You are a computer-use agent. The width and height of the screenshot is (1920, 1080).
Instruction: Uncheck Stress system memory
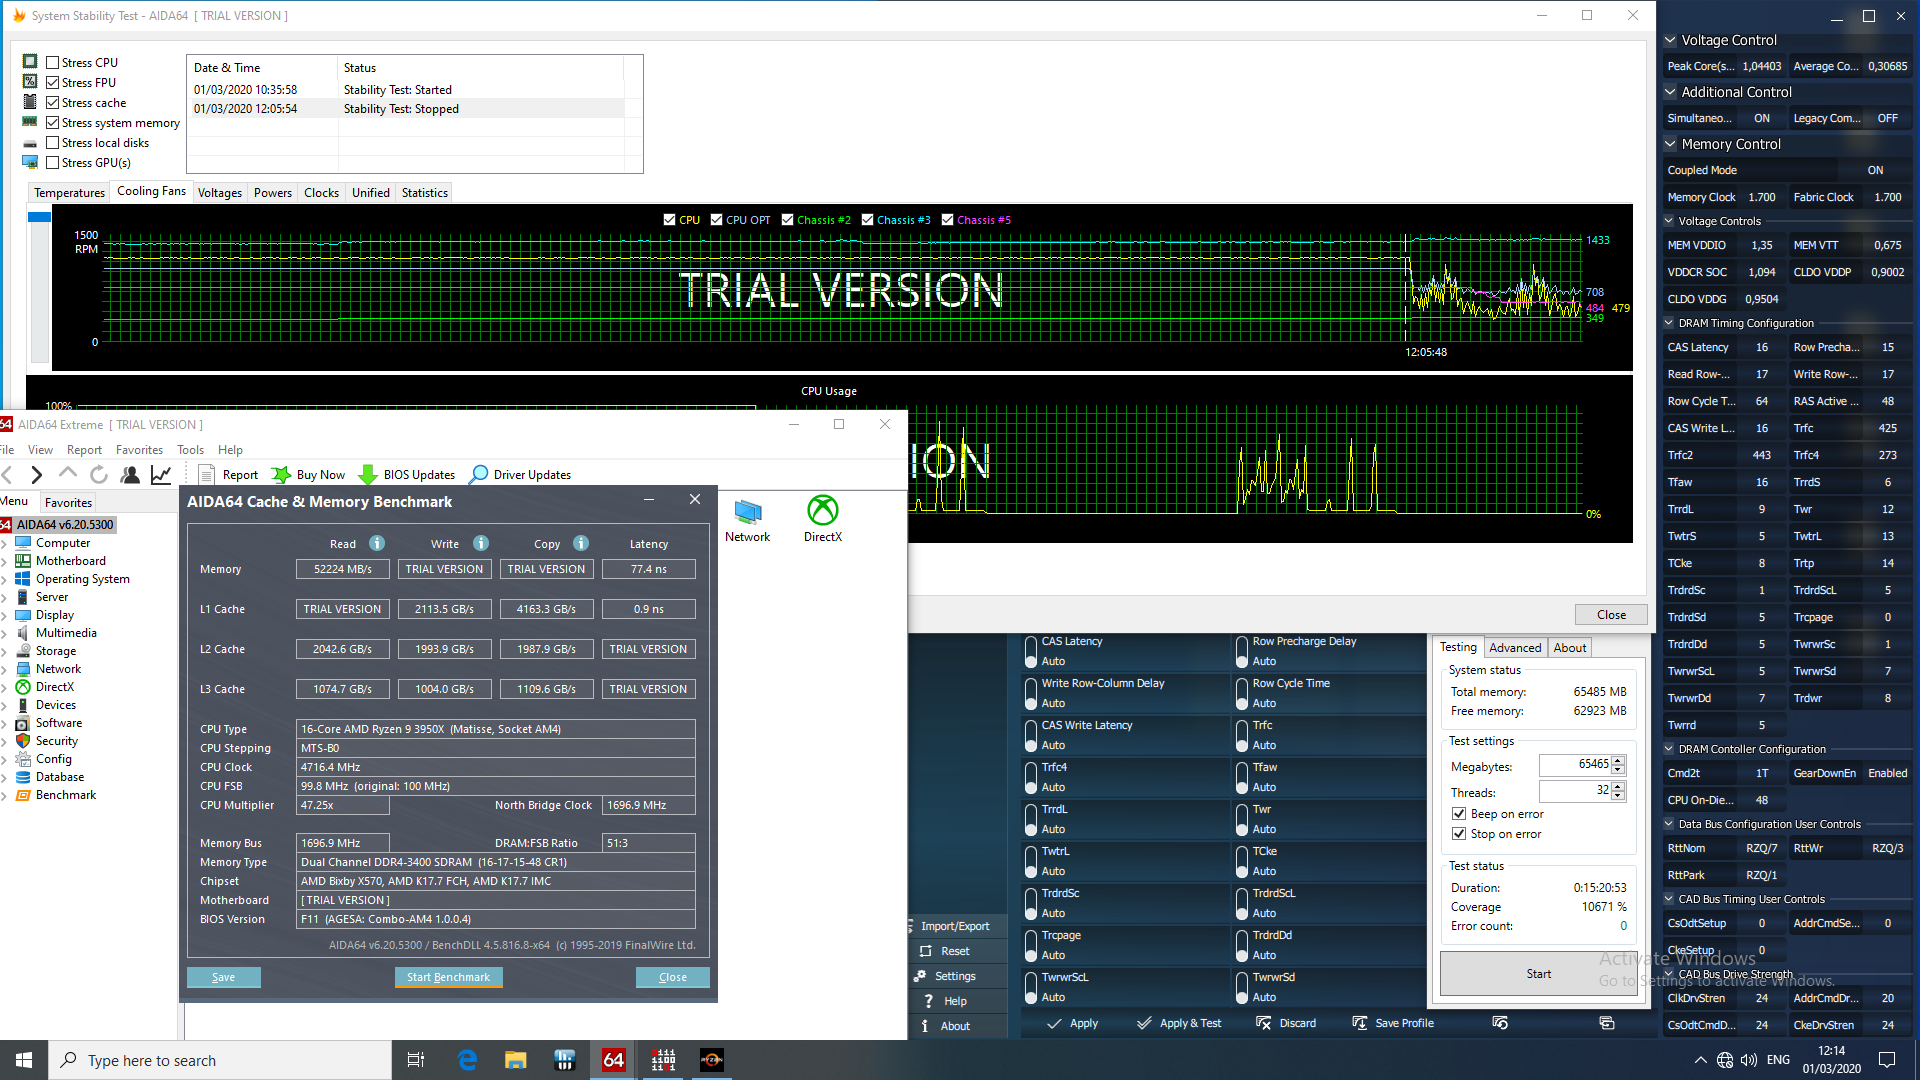point(53,123)
